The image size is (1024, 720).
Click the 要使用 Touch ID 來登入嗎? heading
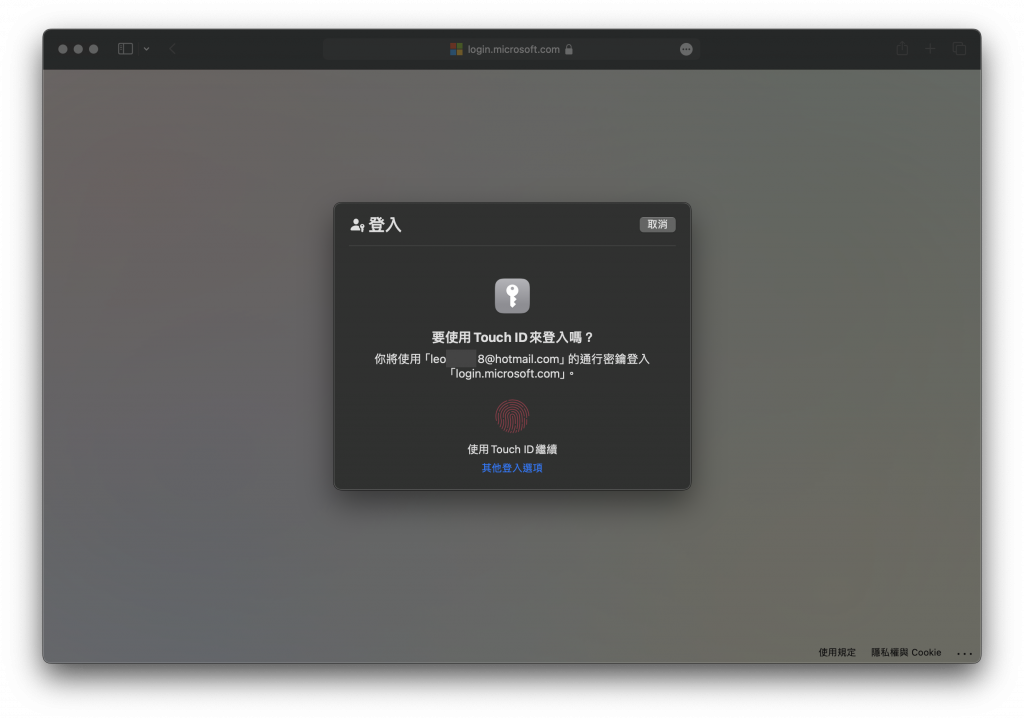[512, 337]
